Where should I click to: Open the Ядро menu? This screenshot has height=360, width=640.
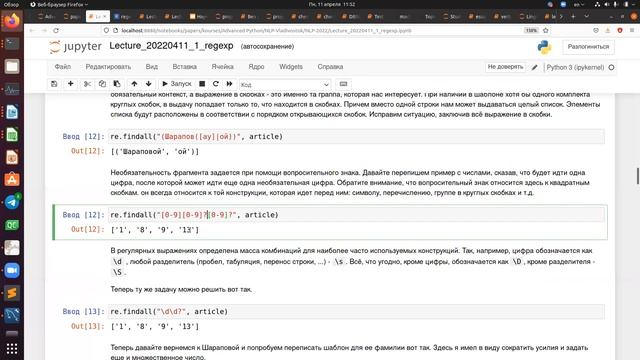pos(256,67)
